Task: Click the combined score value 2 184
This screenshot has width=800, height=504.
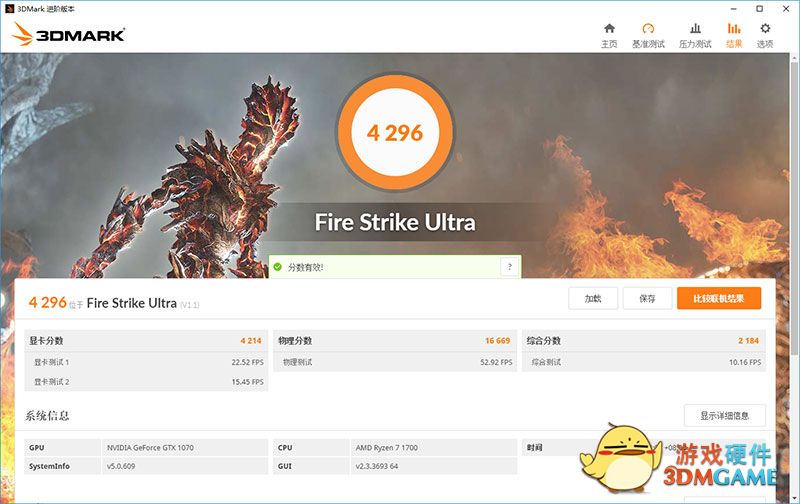Action: click(x=748, y=341)
